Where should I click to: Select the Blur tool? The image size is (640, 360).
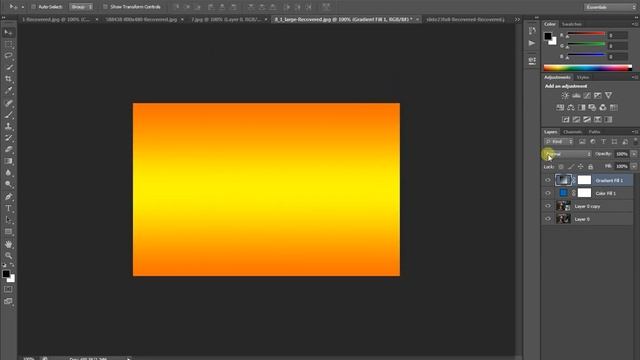[9, 173]
